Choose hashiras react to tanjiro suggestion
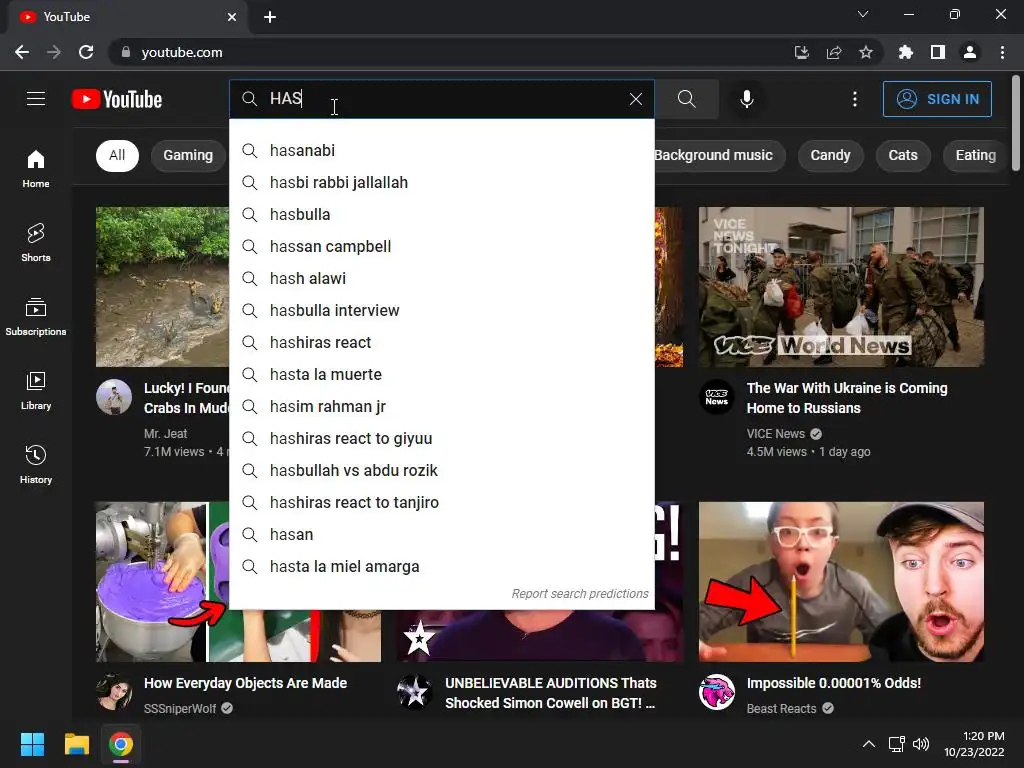Image resolution: width=1024 pixels, height=768 pixels. (x=441, y=502)
